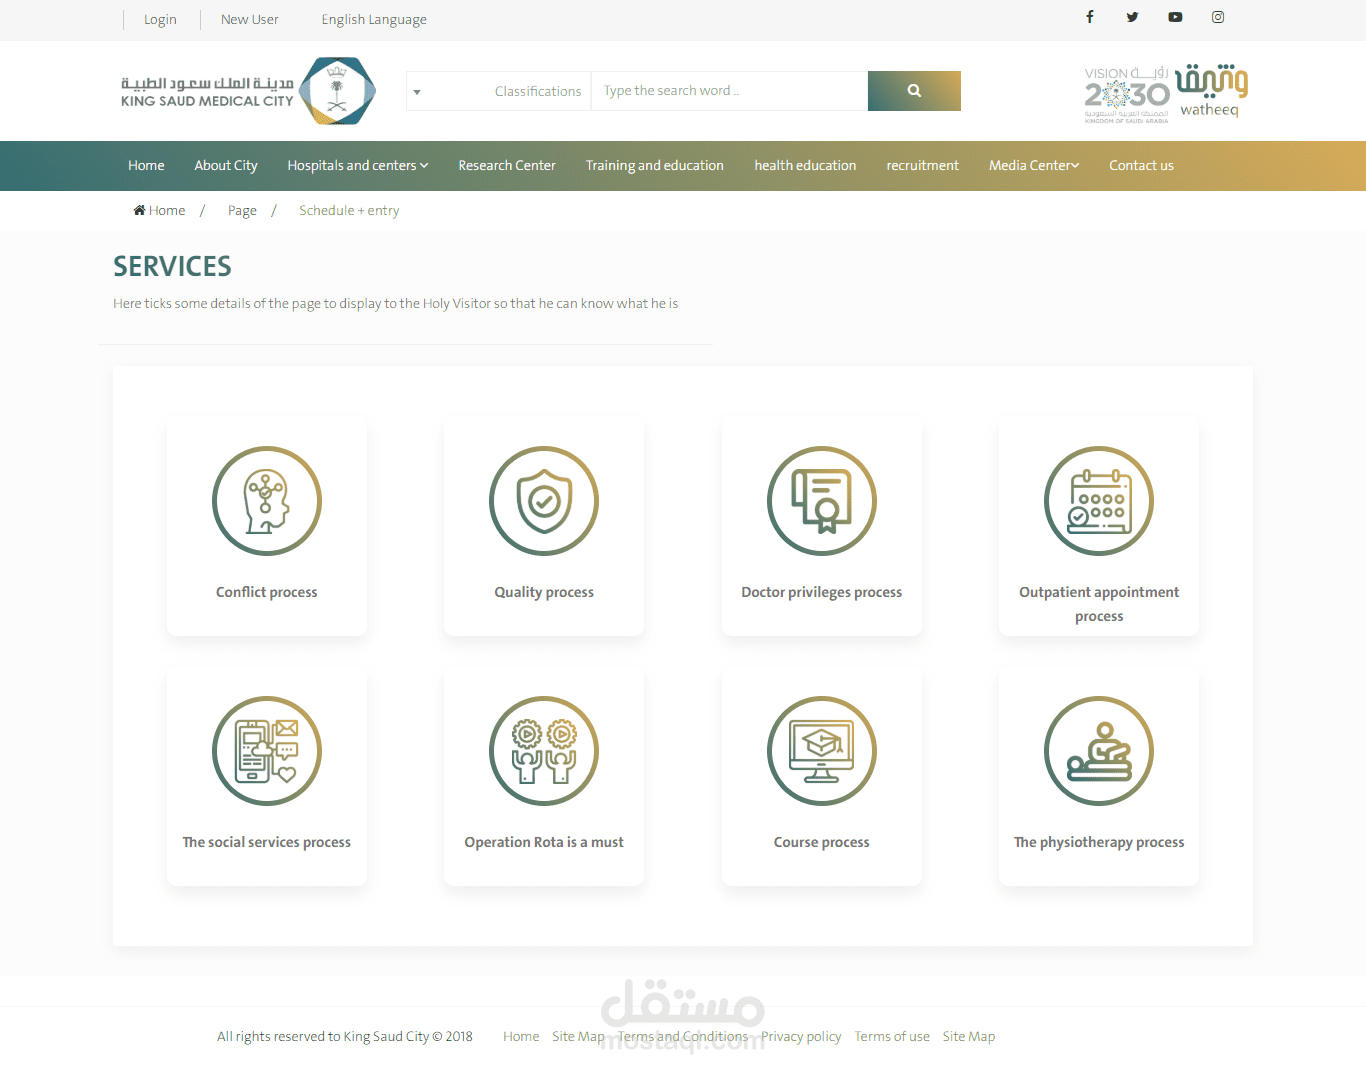
Task: Click the footer Terms of use link
Action: (x=892, y=1037)
